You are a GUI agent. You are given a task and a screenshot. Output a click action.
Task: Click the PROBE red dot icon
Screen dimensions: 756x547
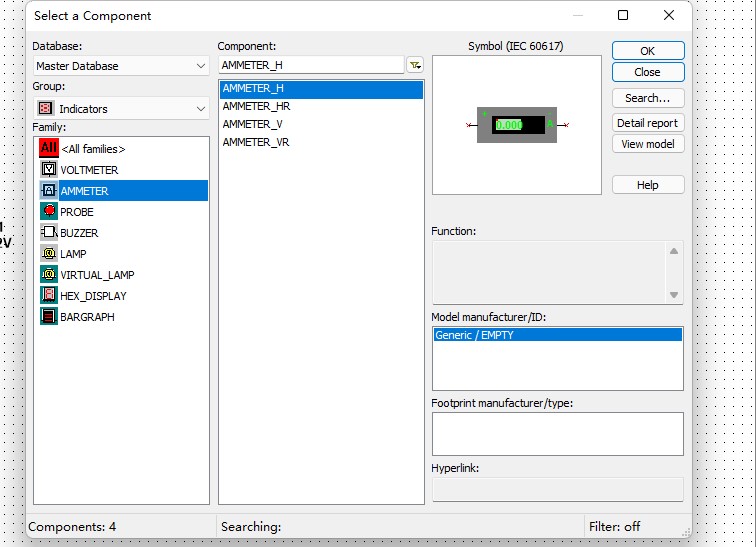(49, 211)
